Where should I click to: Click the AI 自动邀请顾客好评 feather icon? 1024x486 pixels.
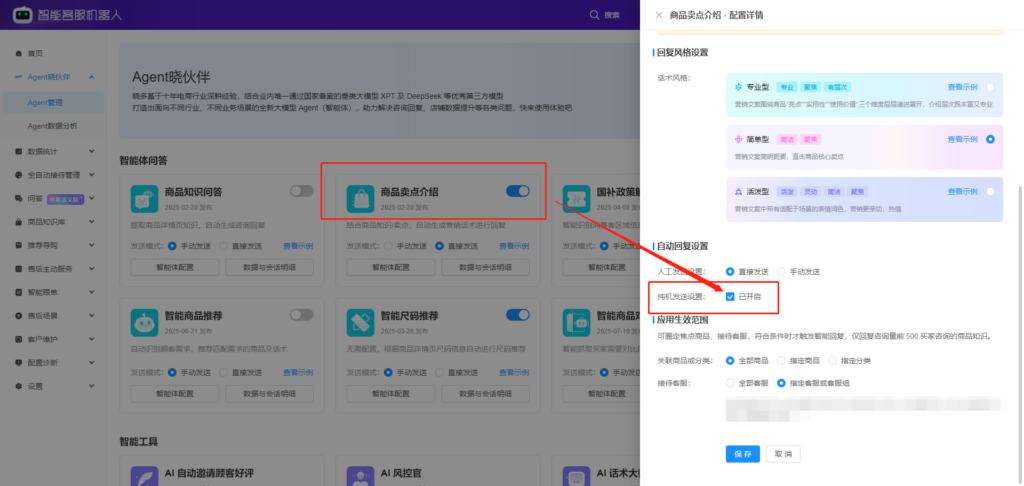point(144,478)
